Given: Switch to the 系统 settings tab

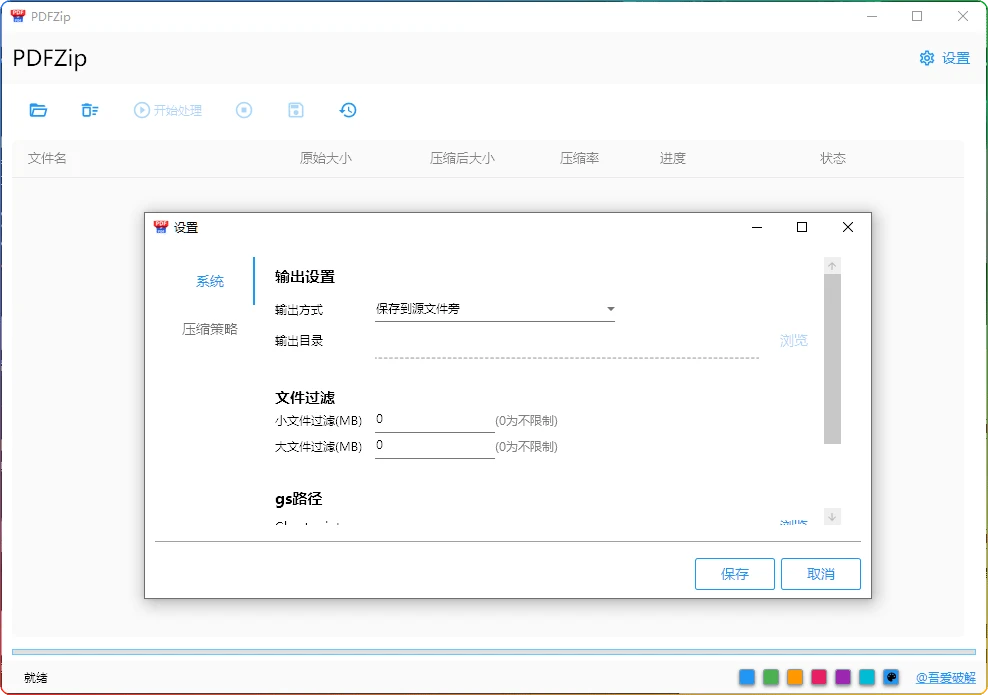Looking at the screenshot, I should [x=210, y=282].
